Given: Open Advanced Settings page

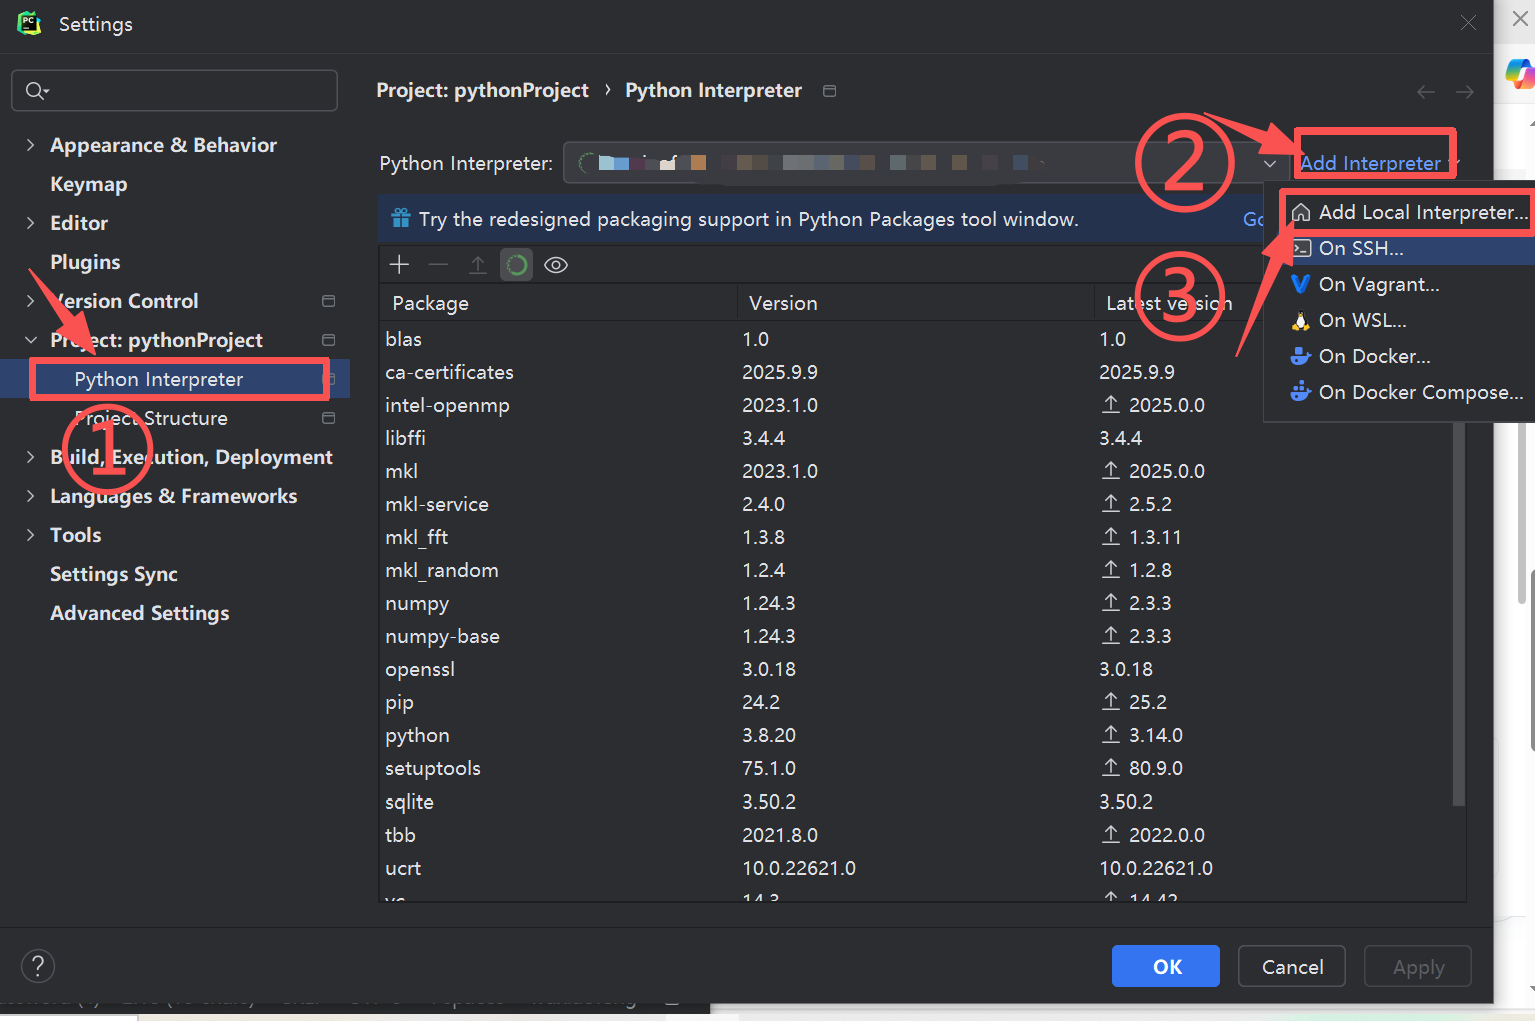Looking at the screenshot, I should pos(140,613).
